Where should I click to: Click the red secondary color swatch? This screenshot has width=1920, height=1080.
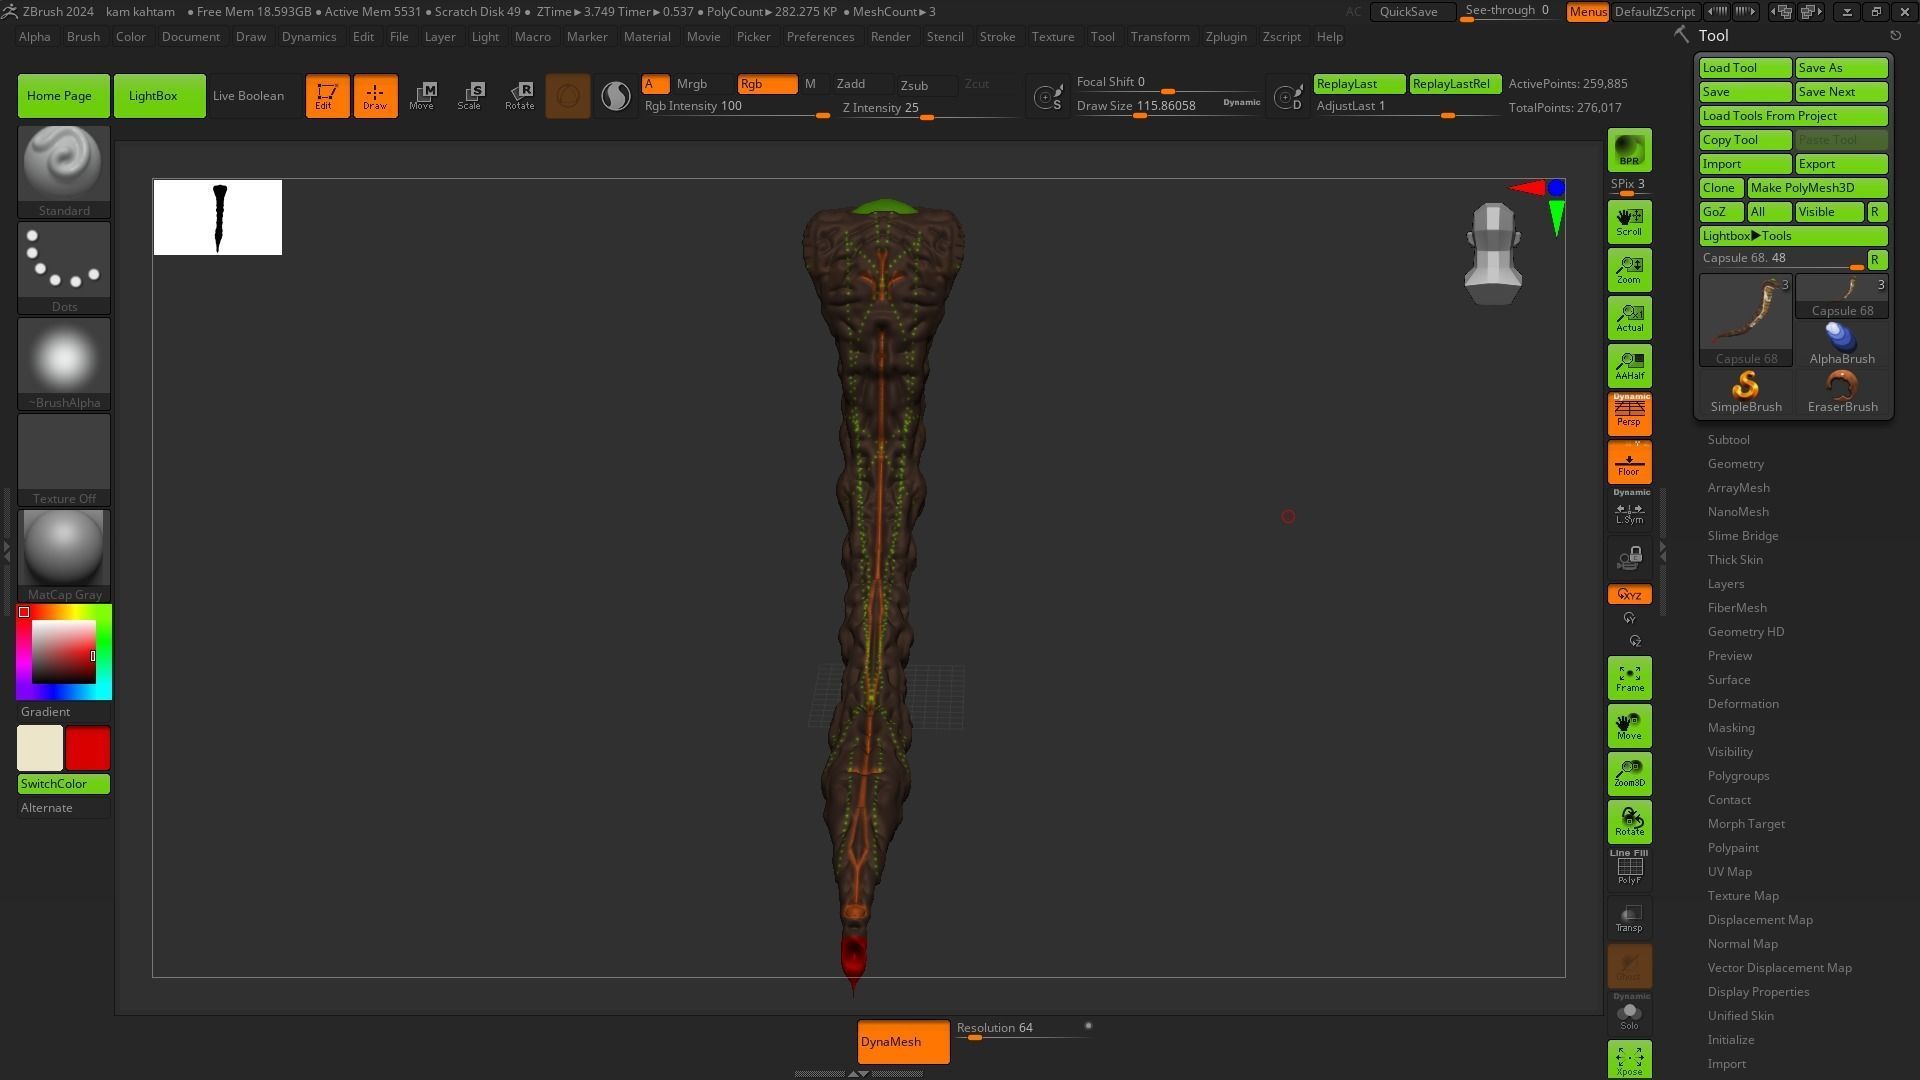coord(88,748)
